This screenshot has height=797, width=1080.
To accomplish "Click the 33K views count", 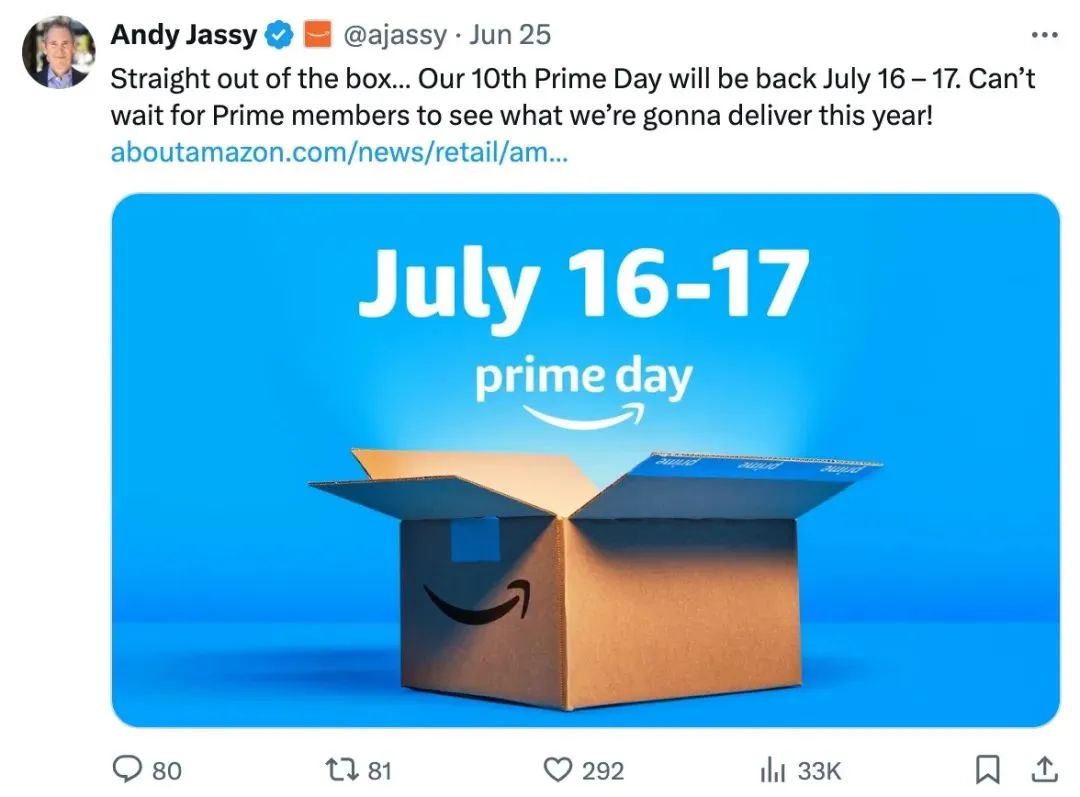I will pos(819,771).
